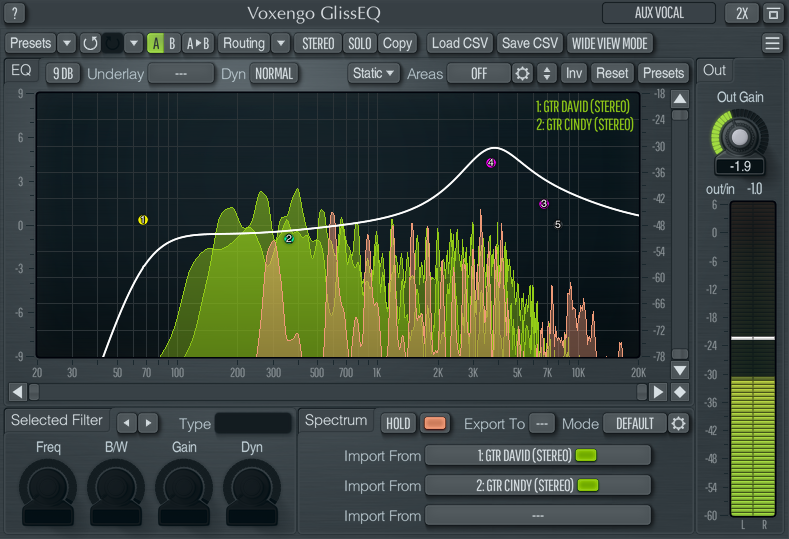Toggle WIDE VIEW MODE
This screenshot has width=789, height=539.
[609, 43]
